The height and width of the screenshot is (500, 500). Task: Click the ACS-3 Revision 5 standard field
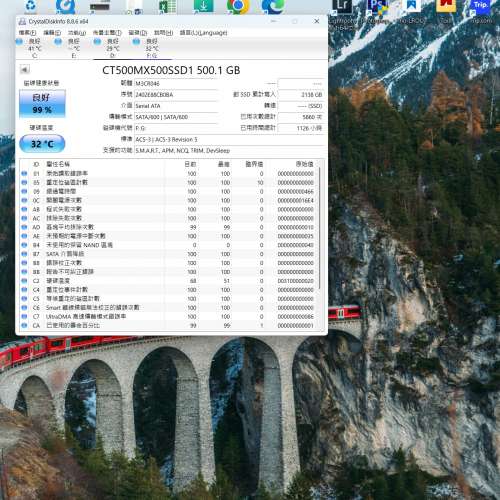(x=229, y=139)
